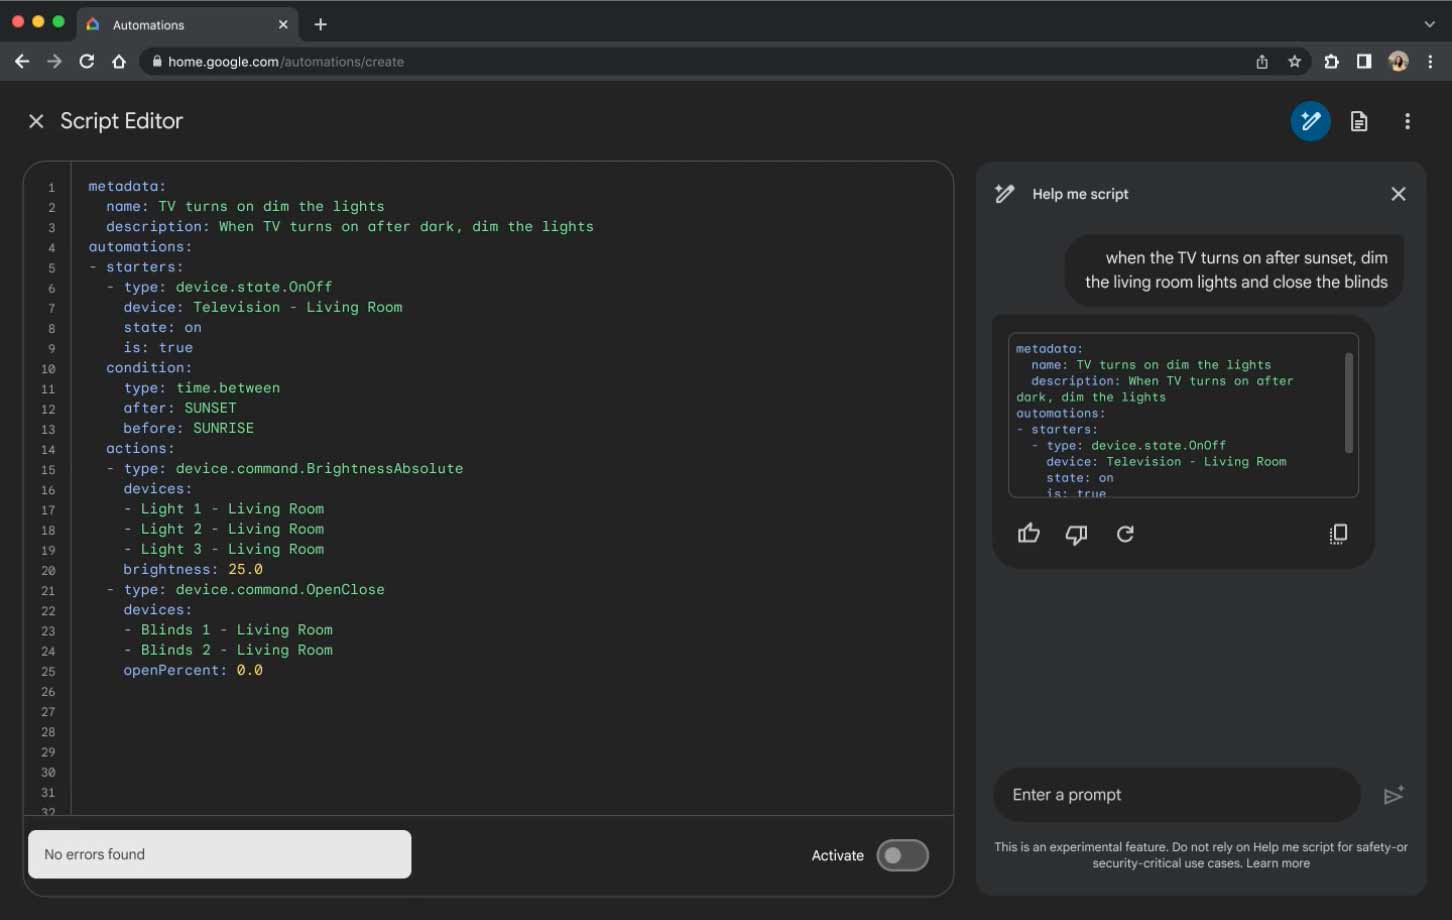Close the Help me script panel
Image resolution: width=1452 pixels, height=920 pixels.
click(x=1398, y=194)
